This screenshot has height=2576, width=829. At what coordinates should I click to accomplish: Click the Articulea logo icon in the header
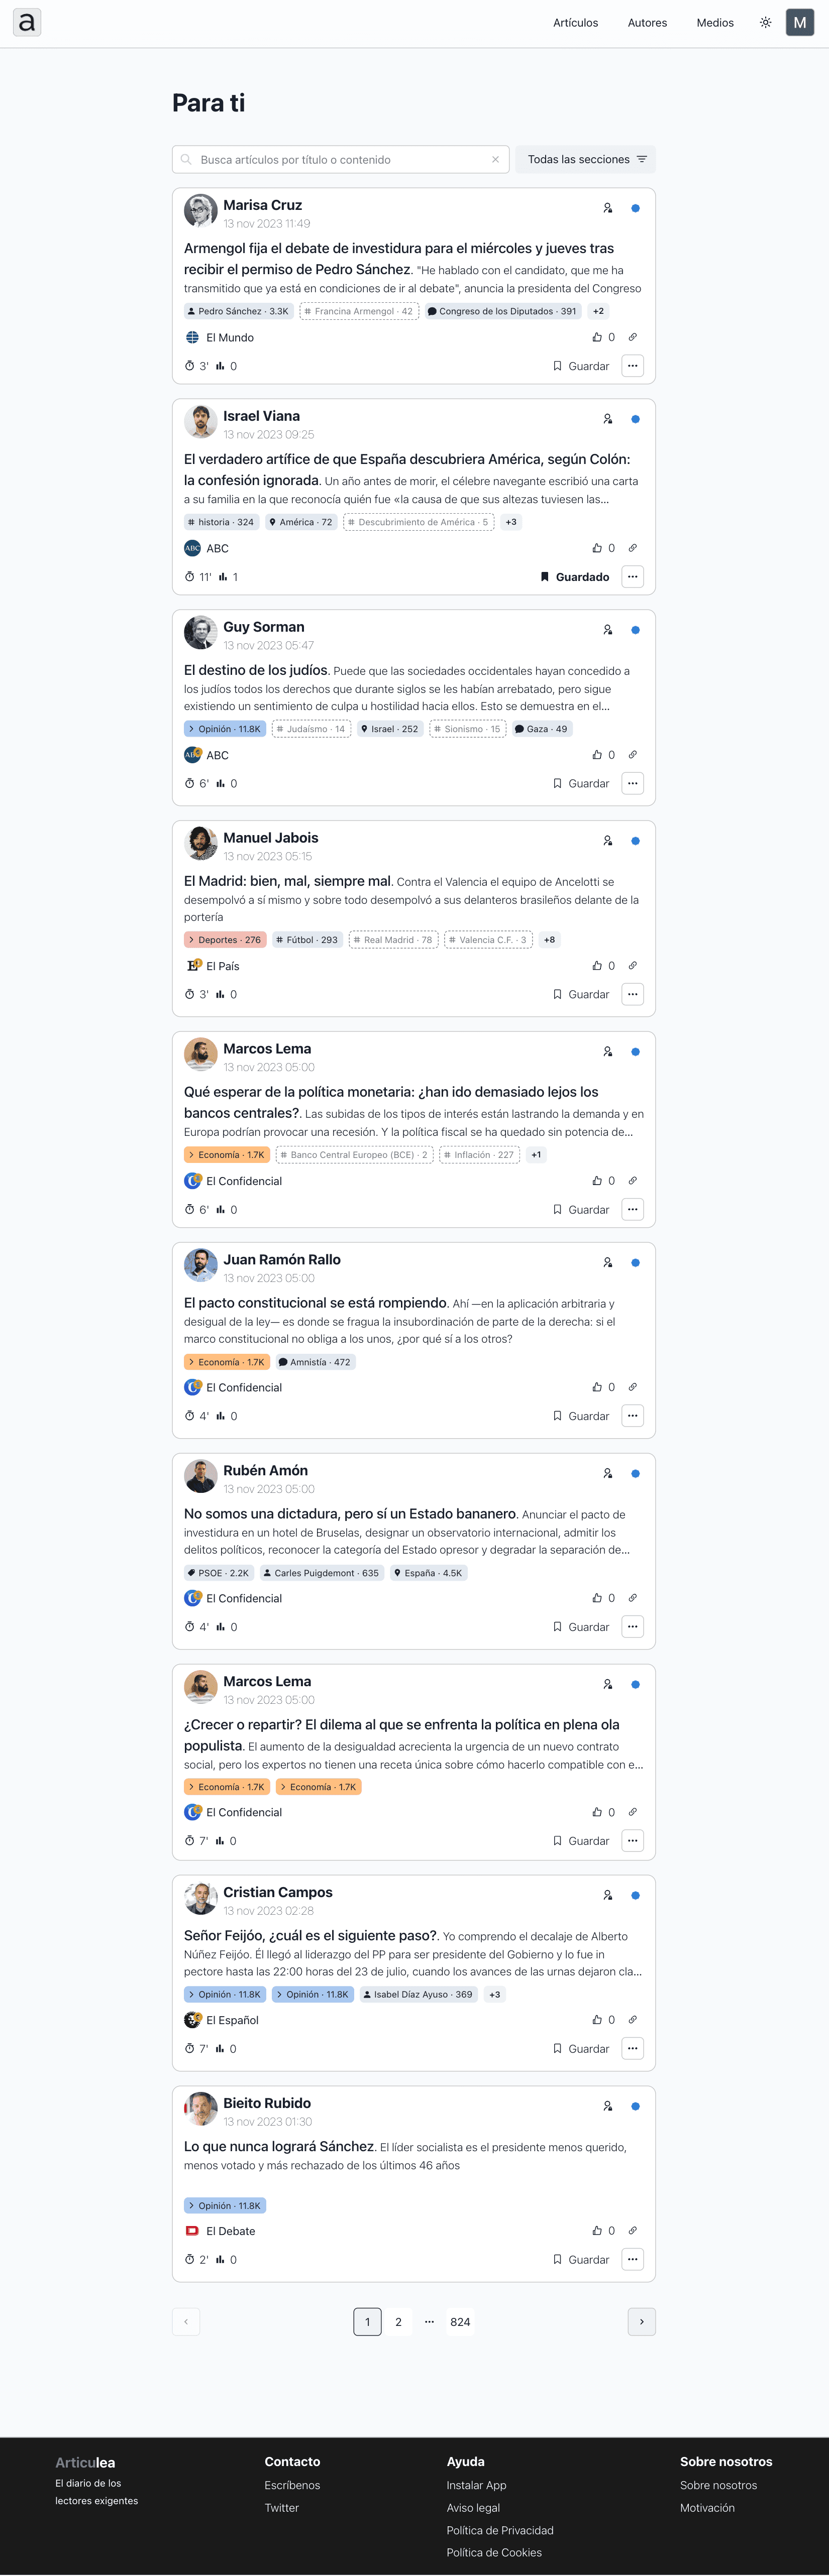[x=27, y=22]
